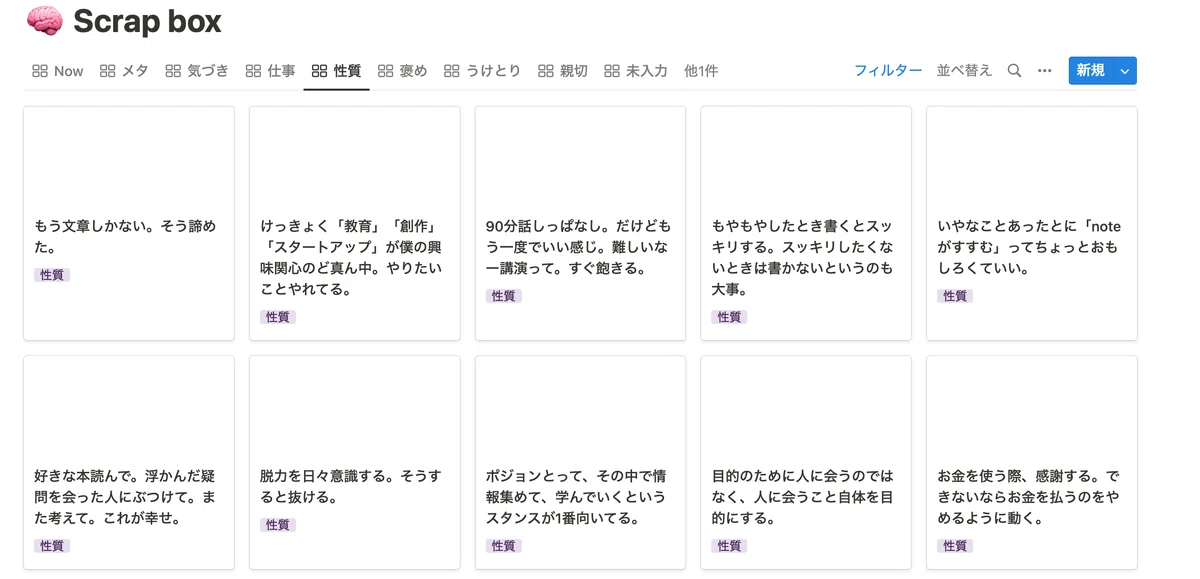Viewport: 1200px width, 579px height.
Task: Click the gallery icon of Now view
Action: coord(40,71)
